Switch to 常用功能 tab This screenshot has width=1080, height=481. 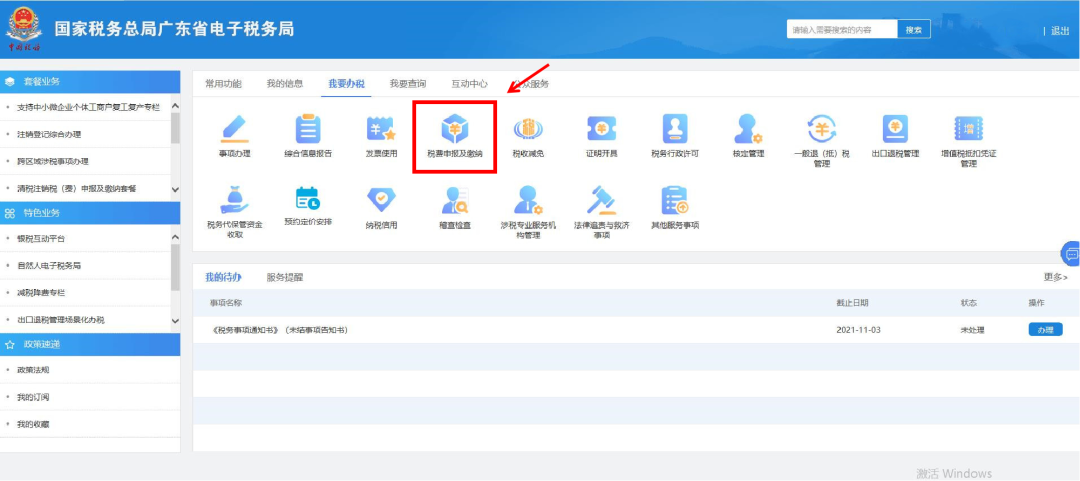[x=223, y=84]
